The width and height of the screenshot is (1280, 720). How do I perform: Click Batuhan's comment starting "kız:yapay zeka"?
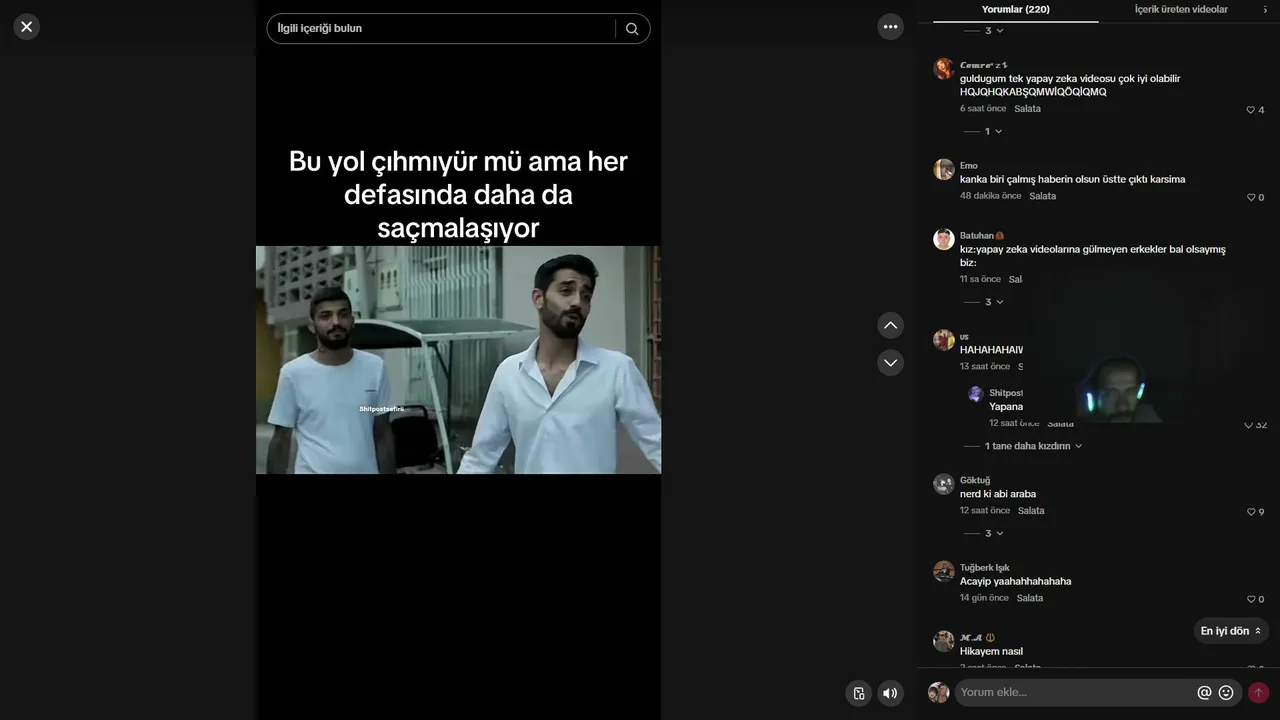1093,256
